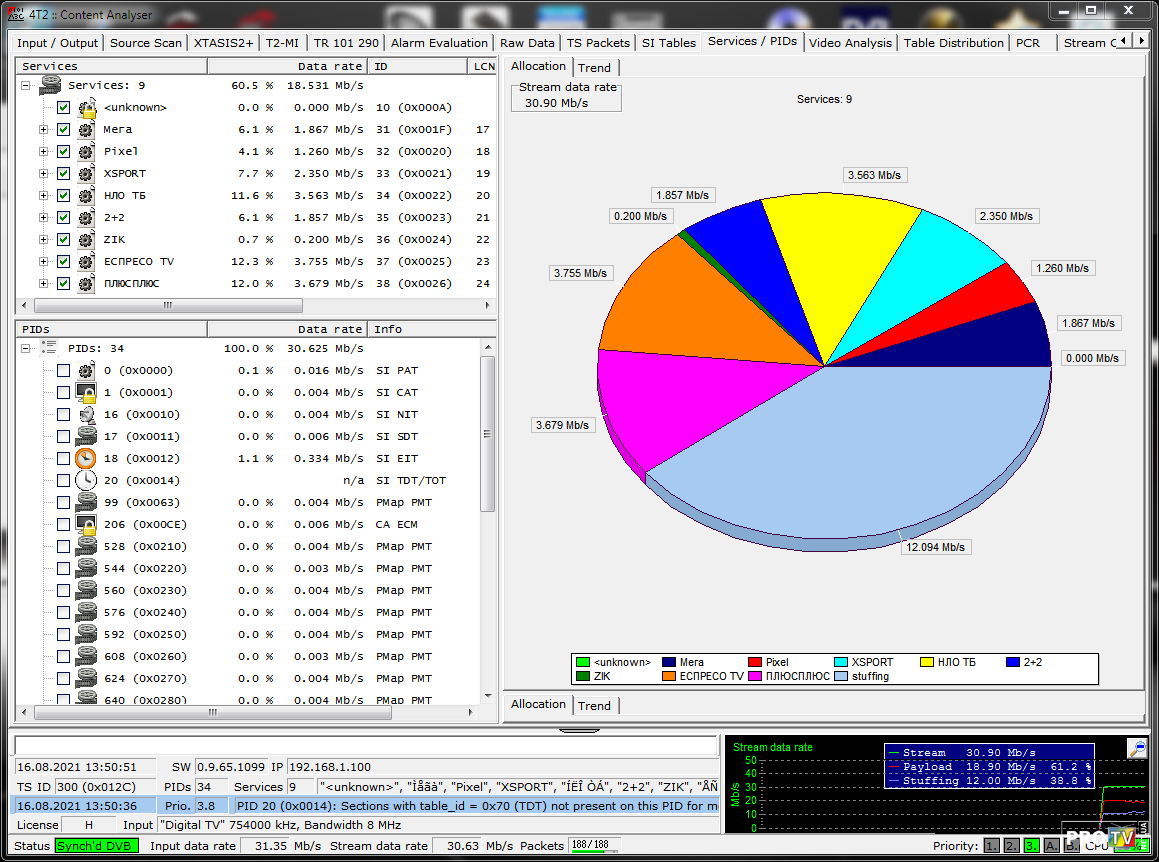The image size is (1159, 862).
Task: Uncheck the Pixel service checkbox
Action: tap(64, 152)
